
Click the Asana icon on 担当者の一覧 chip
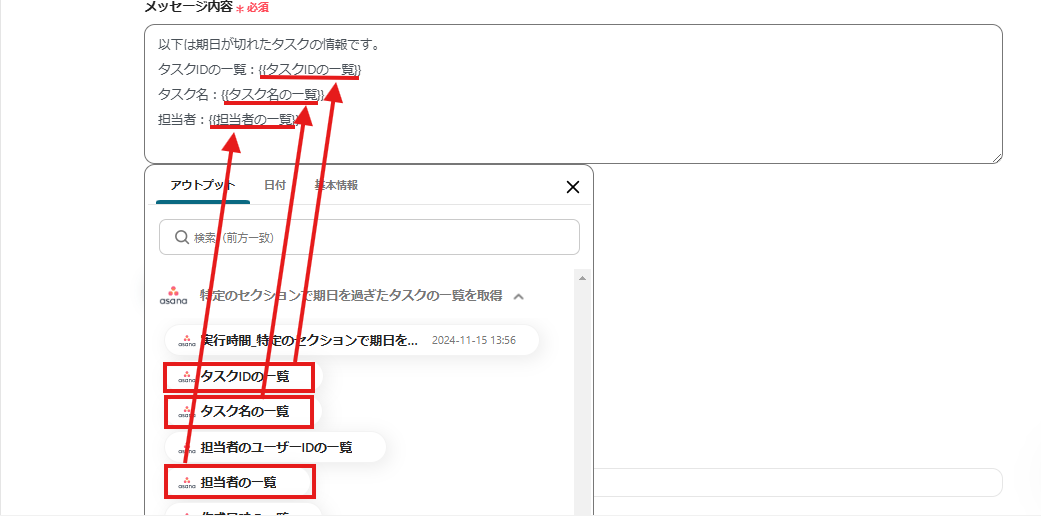(187, 483)
